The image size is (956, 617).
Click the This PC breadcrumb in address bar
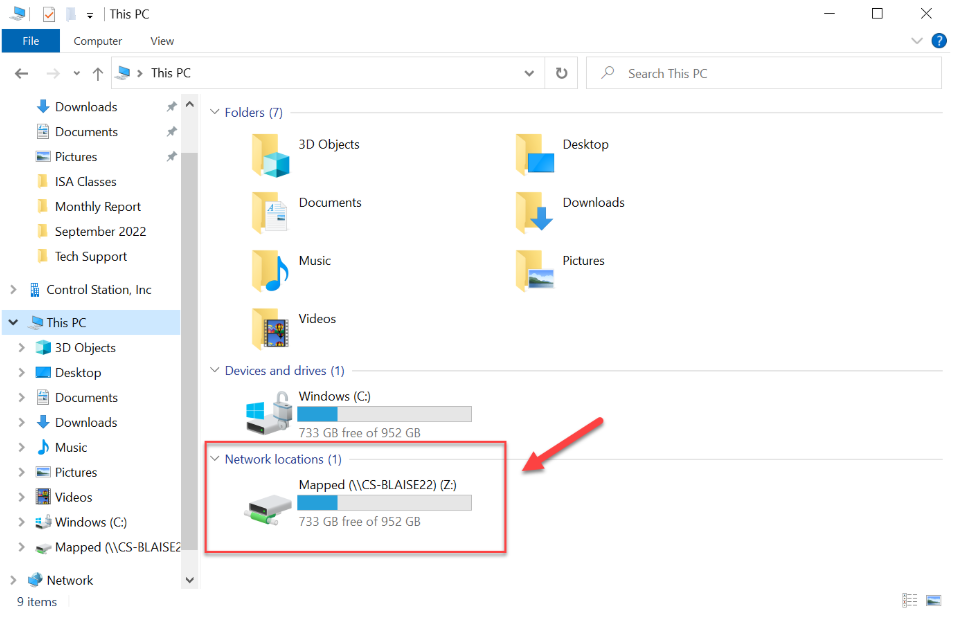(x=171, y=73)
